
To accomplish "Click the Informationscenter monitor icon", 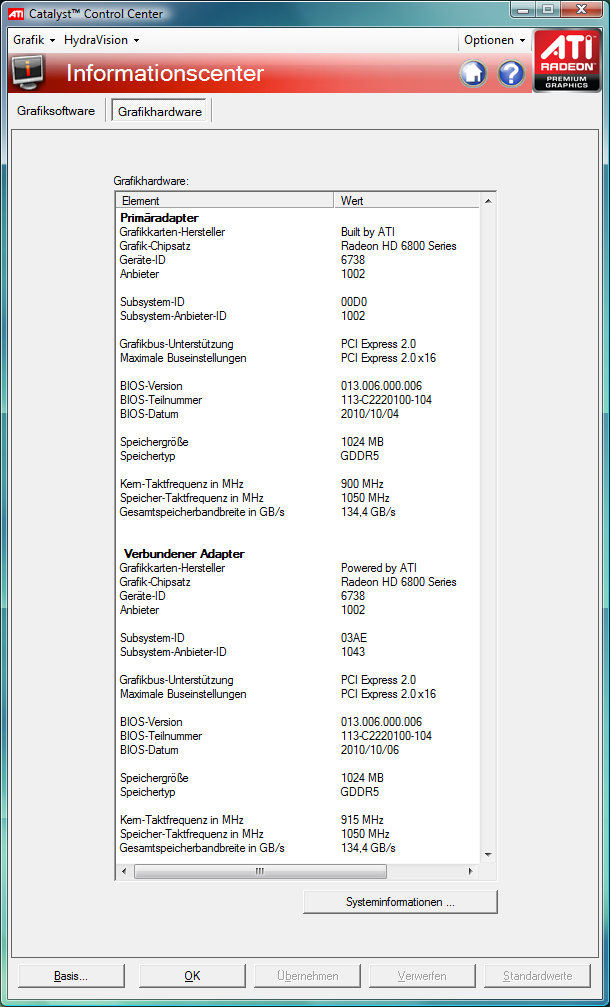I will point(27,73).
